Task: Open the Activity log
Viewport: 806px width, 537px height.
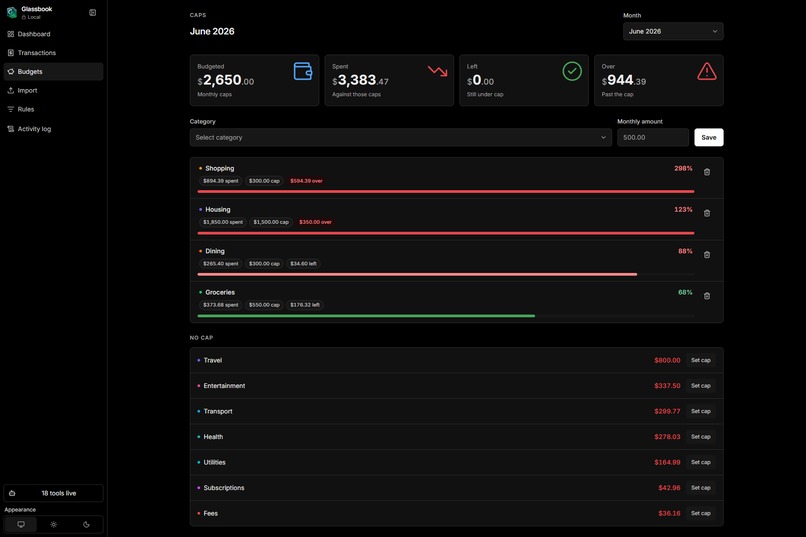Action: click(x=53, y=129)
